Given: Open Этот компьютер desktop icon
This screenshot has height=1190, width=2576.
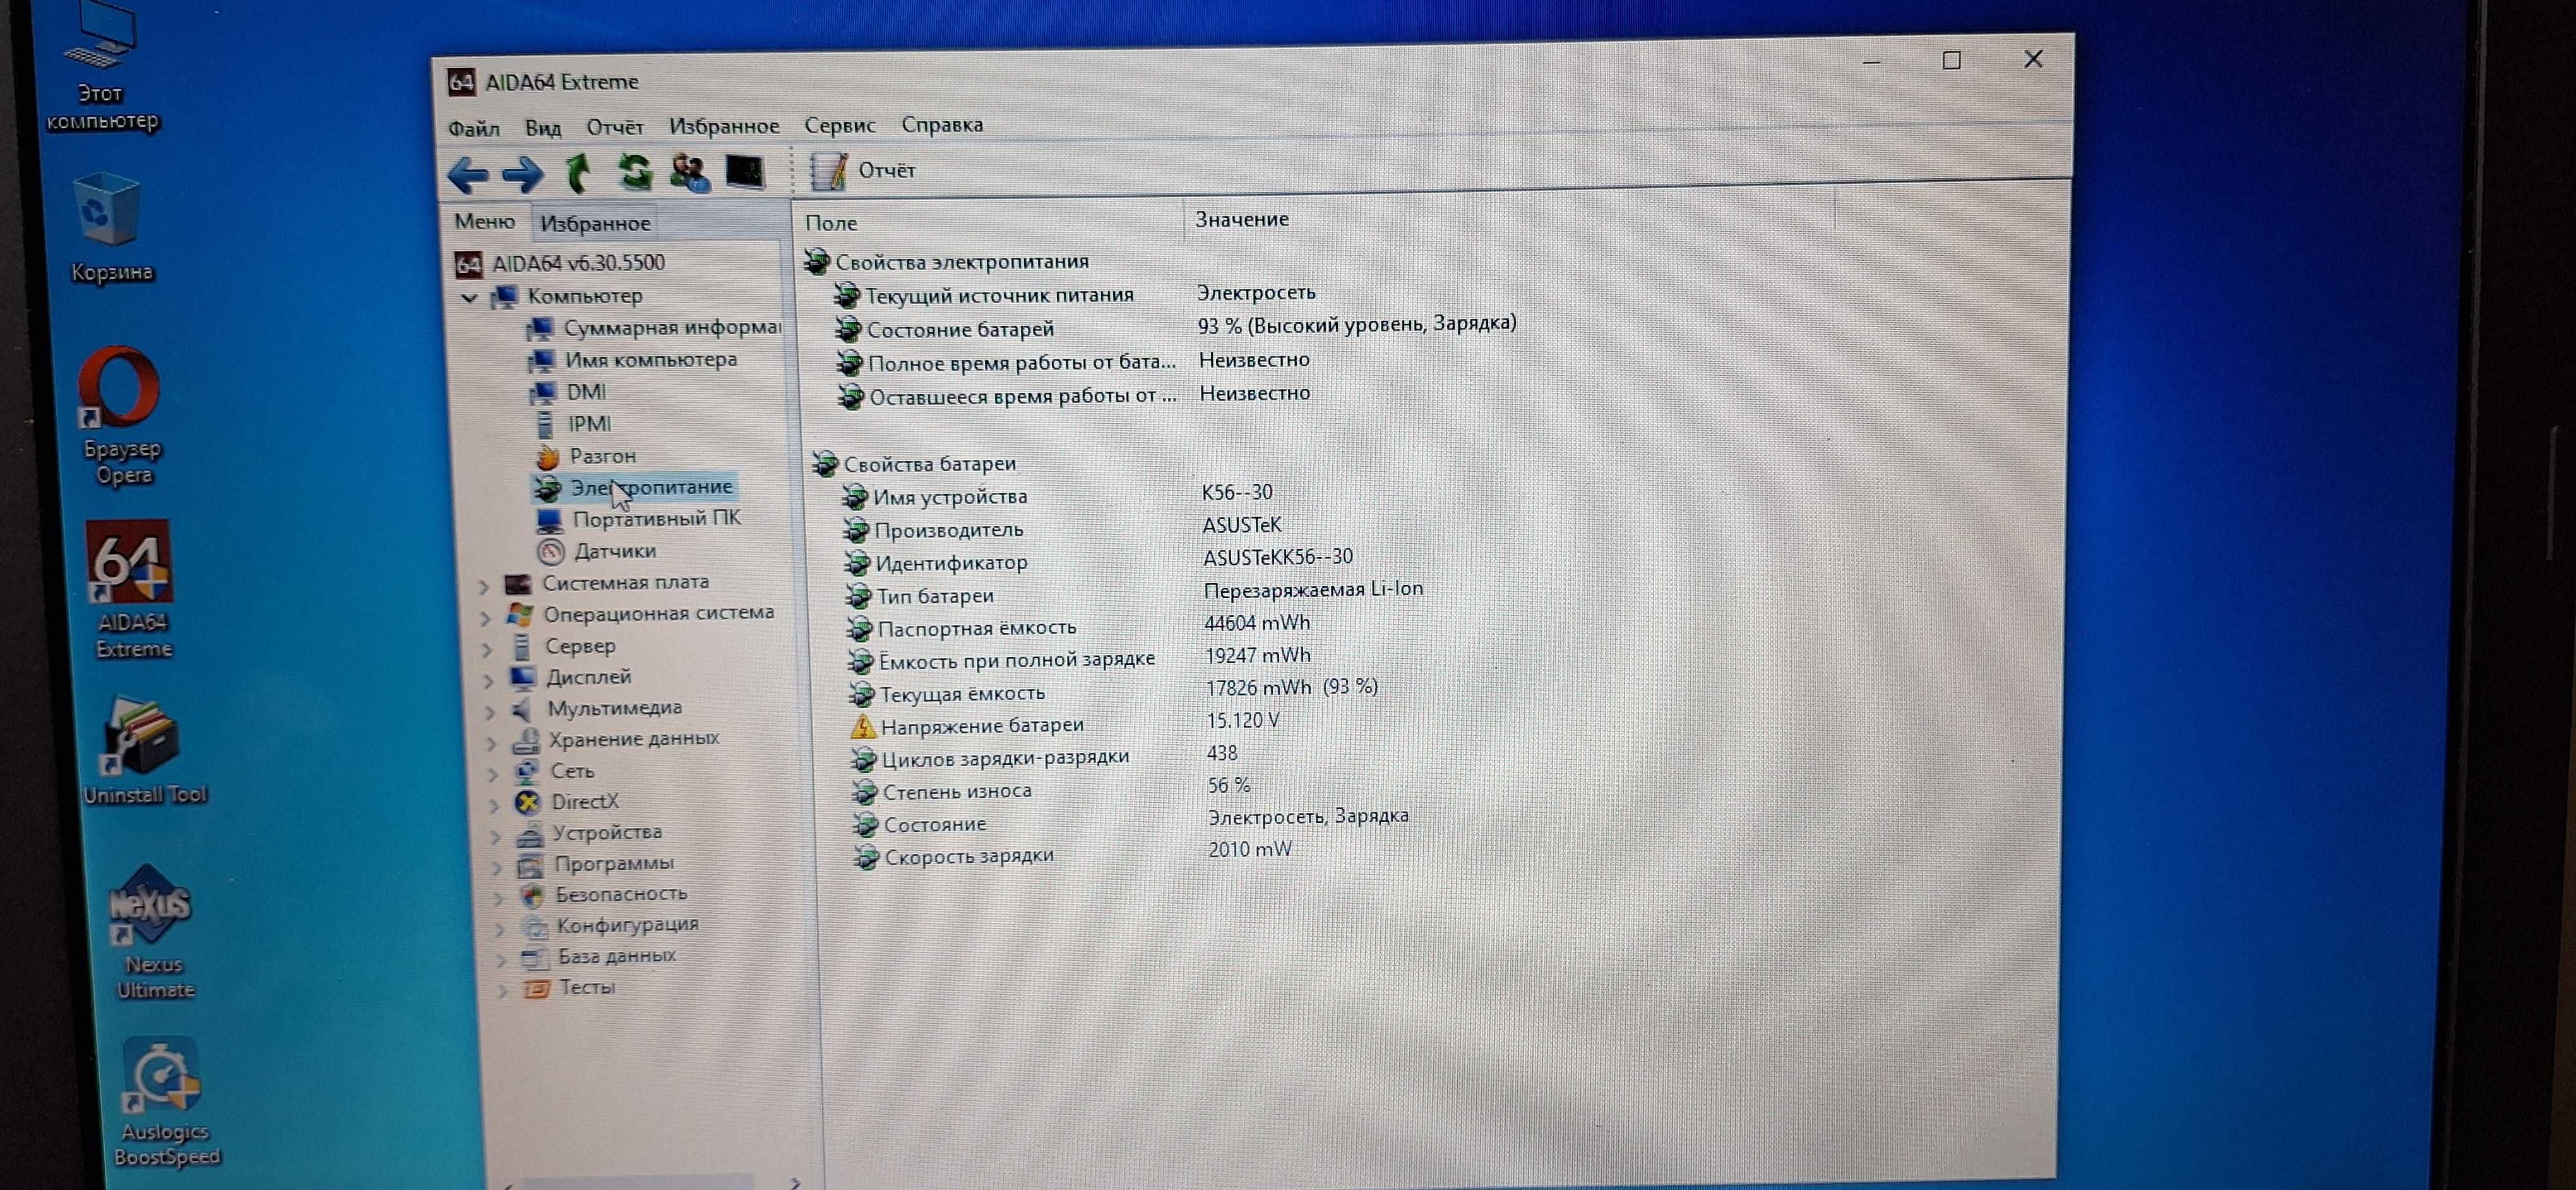Looking at the screenshot, I should coord(101,67).
